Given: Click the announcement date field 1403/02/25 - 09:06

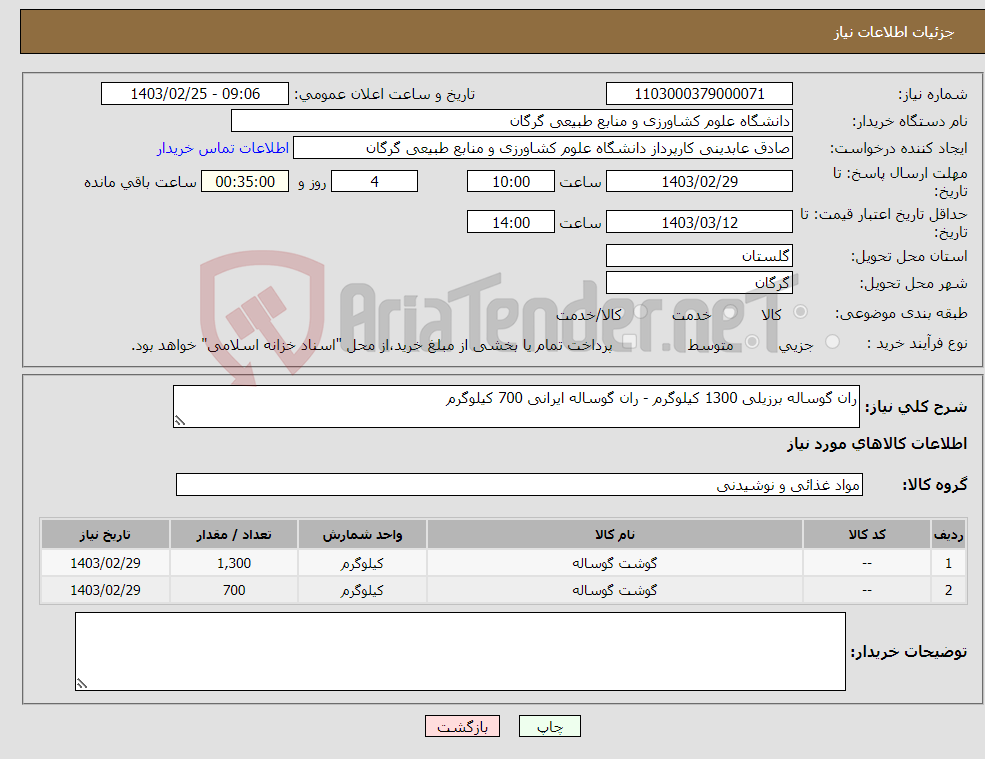Looking at the screenshot, I should pyautogui.click(x=195, y=94).
